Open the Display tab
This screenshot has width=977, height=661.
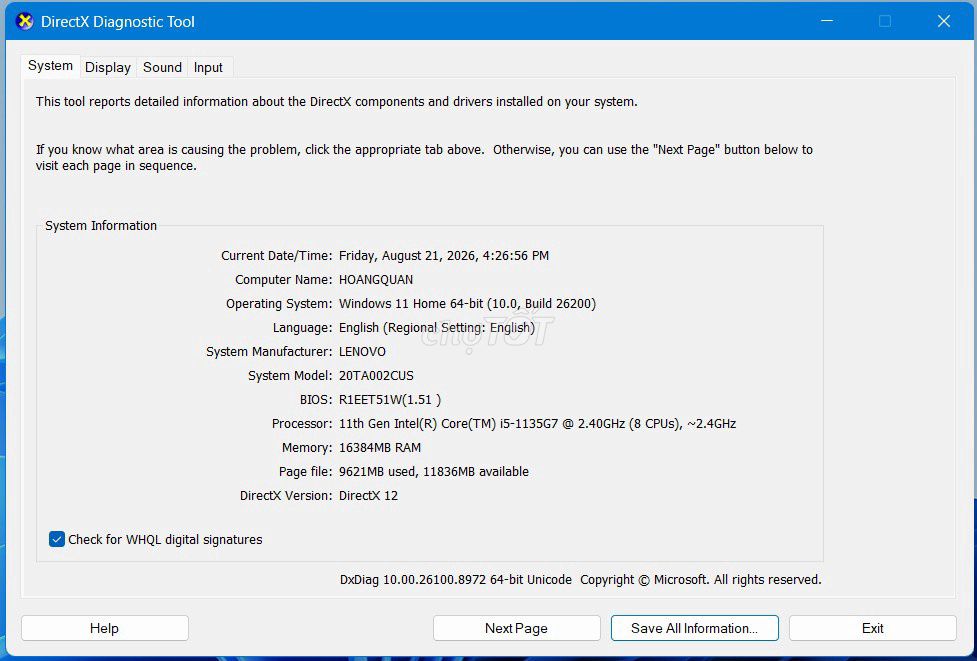tap(108, 67)
